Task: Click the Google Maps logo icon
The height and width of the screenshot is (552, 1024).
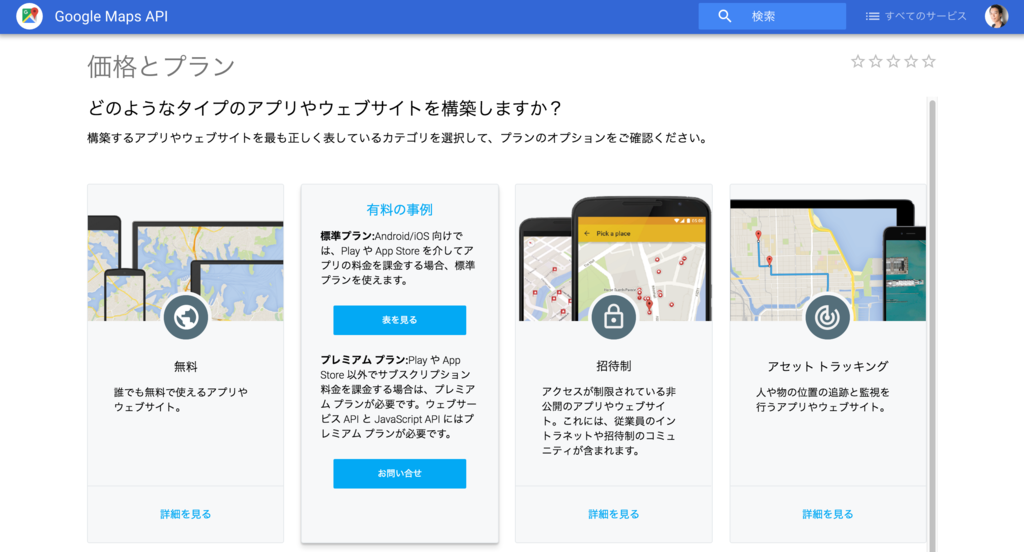Action: click(29, 16)
